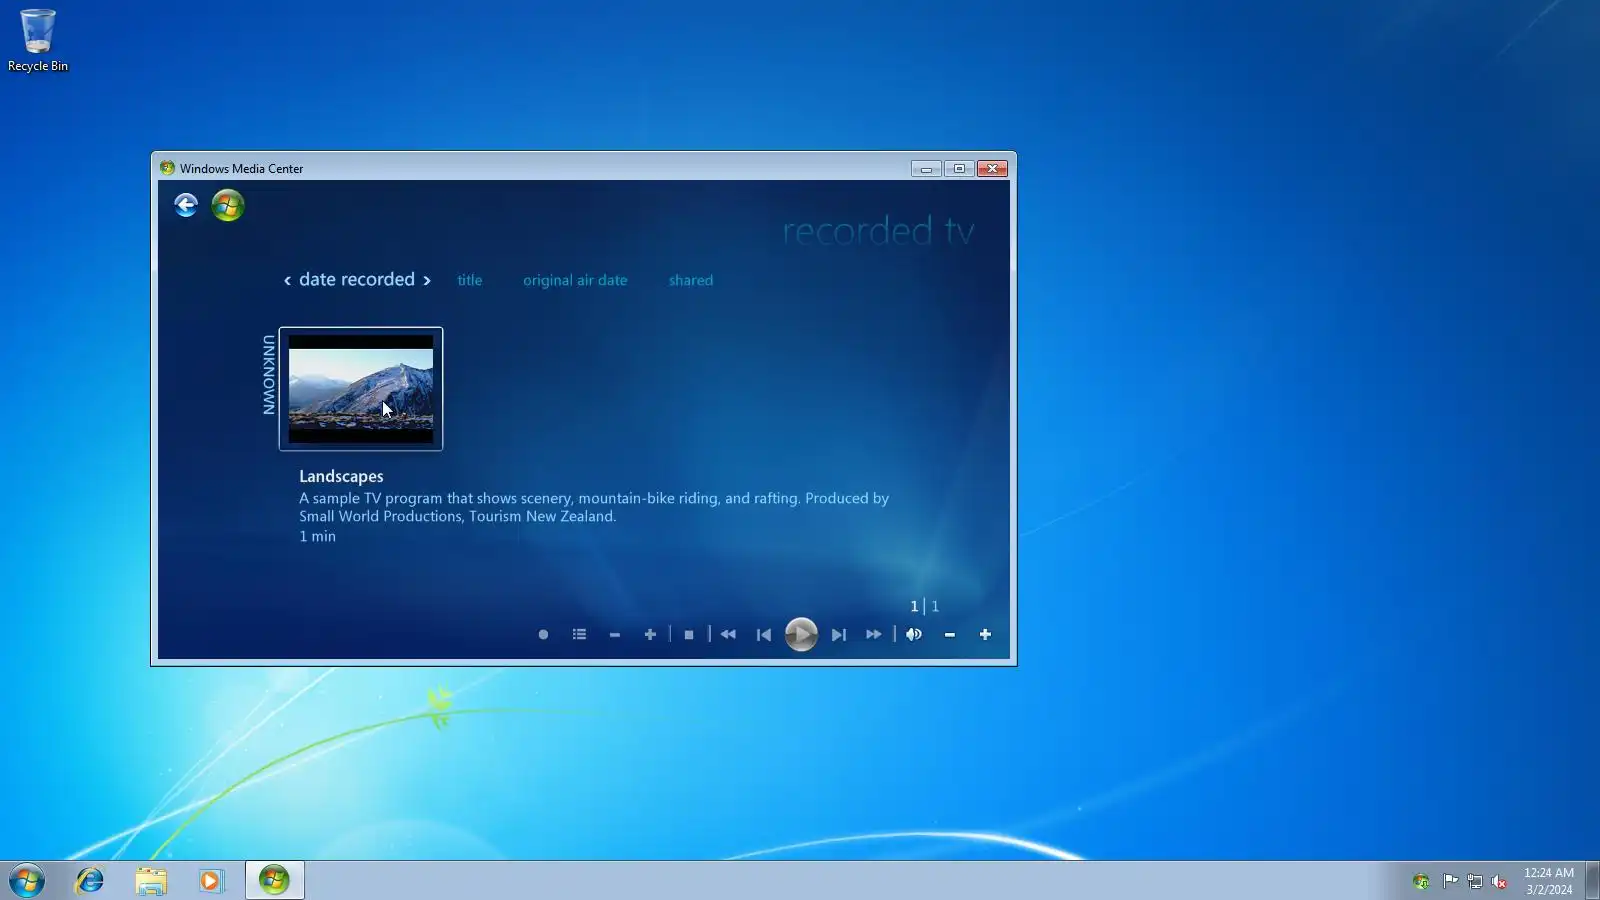The image size is (1600, 900).
Task: Click the Windows Media Center taskbar button
Action: click(274, 881)
